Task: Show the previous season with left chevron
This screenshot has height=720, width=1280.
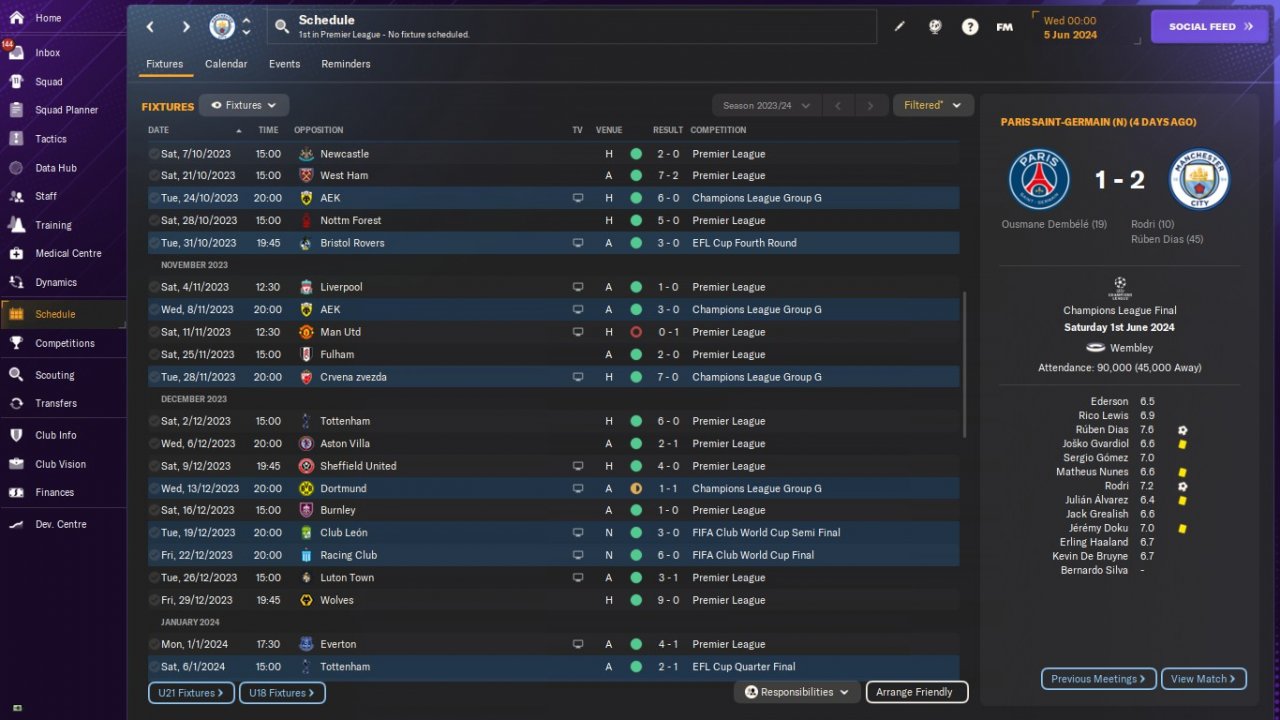Action: coord(838,105)
